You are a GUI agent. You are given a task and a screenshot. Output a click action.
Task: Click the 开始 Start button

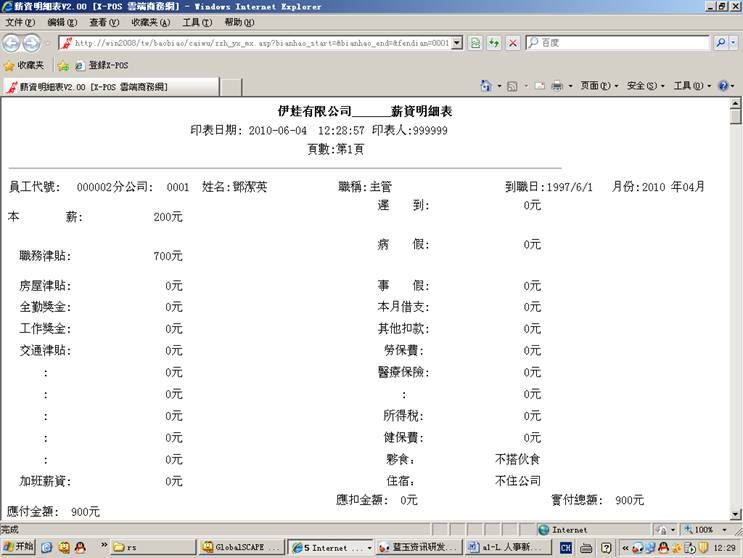click(19, 547)
